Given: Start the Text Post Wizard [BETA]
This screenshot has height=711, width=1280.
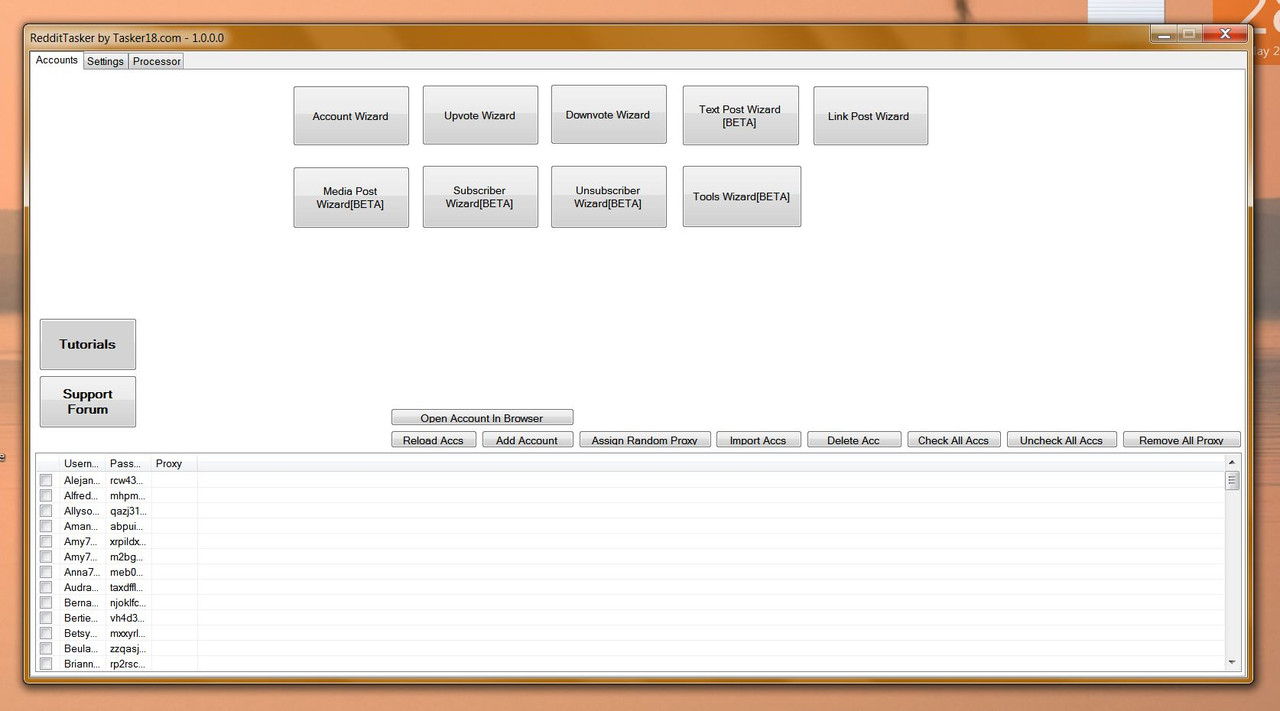Looking at the screenshot, I should (740, 115).
